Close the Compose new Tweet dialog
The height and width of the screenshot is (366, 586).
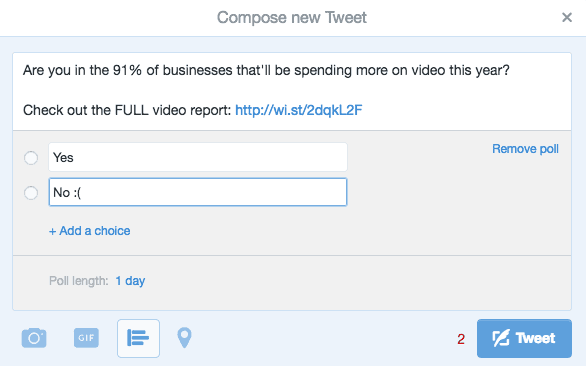click(x=567, y=17)
